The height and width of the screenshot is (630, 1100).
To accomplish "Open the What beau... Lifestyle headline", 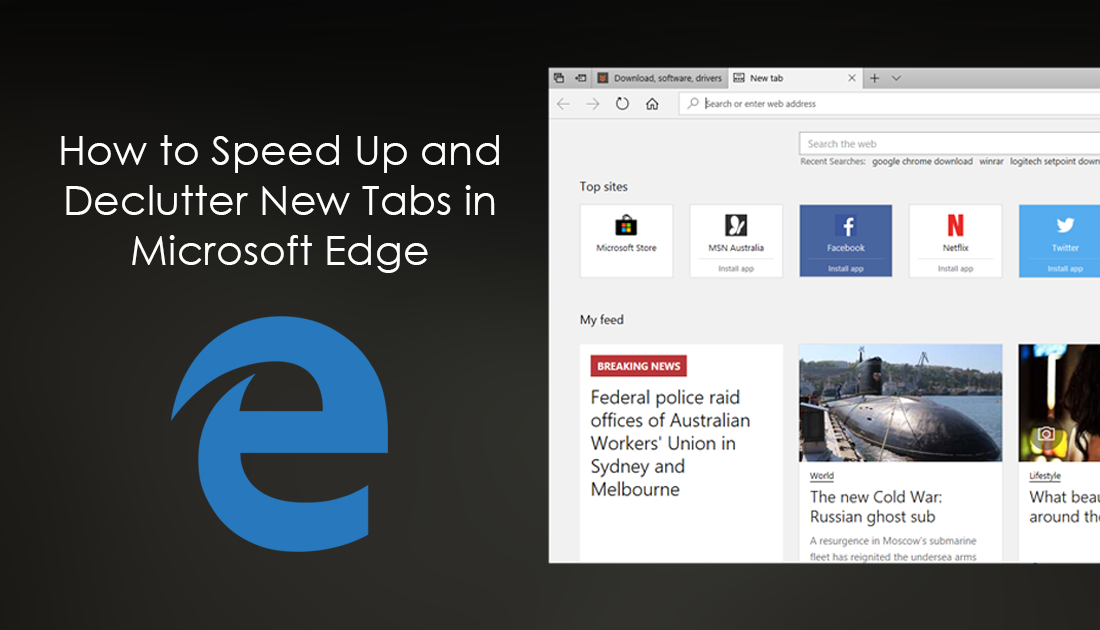I will click(x=1064, y=507).
